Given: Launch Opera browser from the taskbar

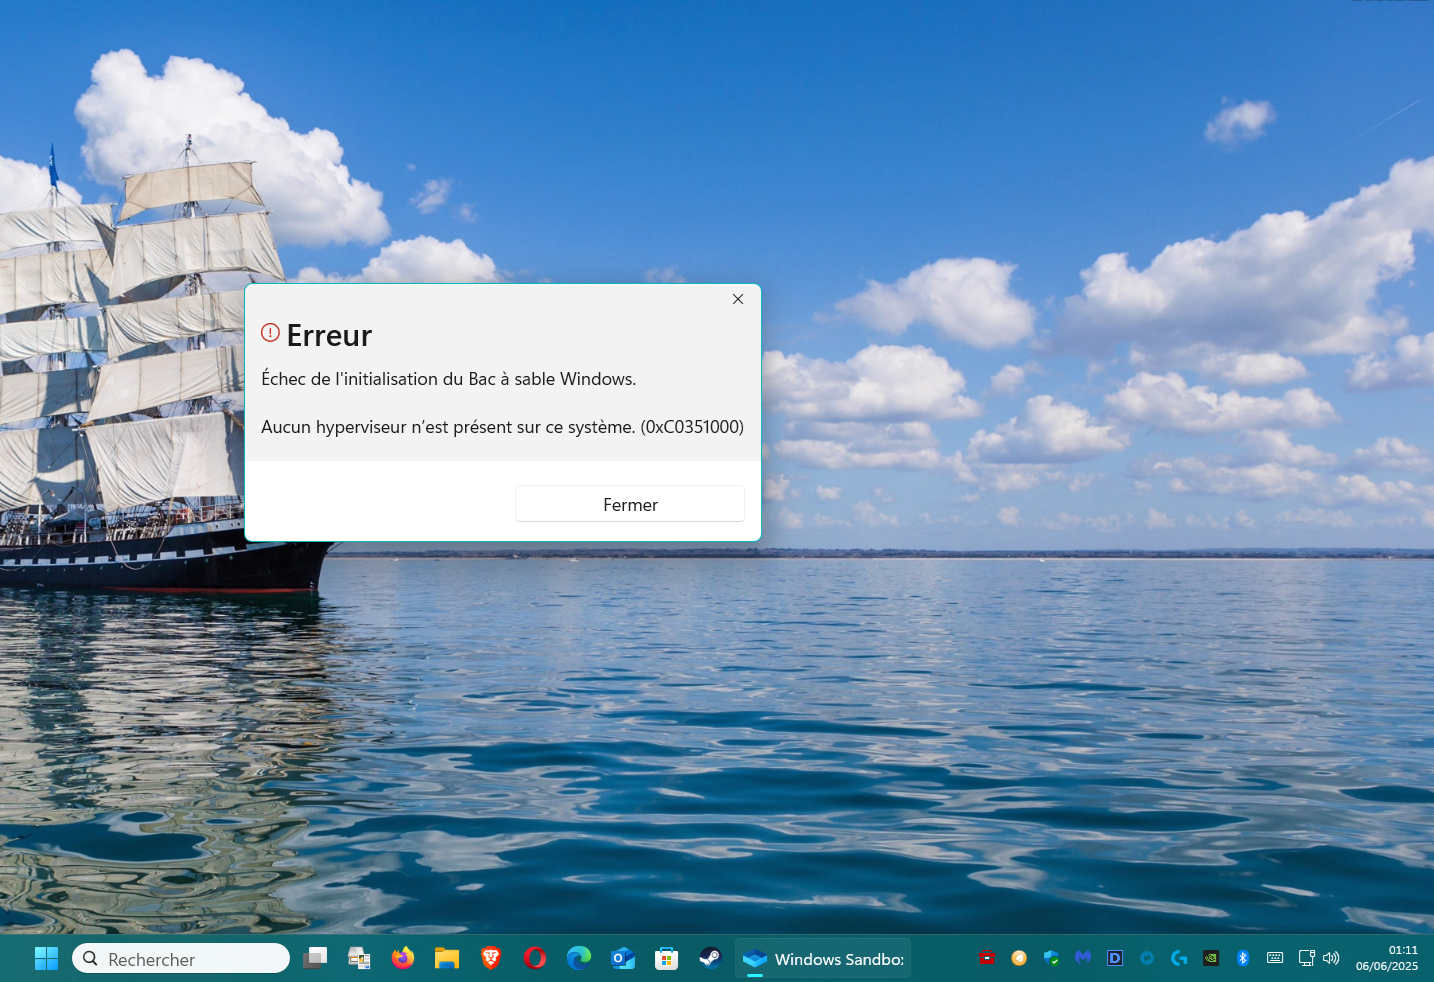Looking at the screenshot, I should click(x=535, y=958).
